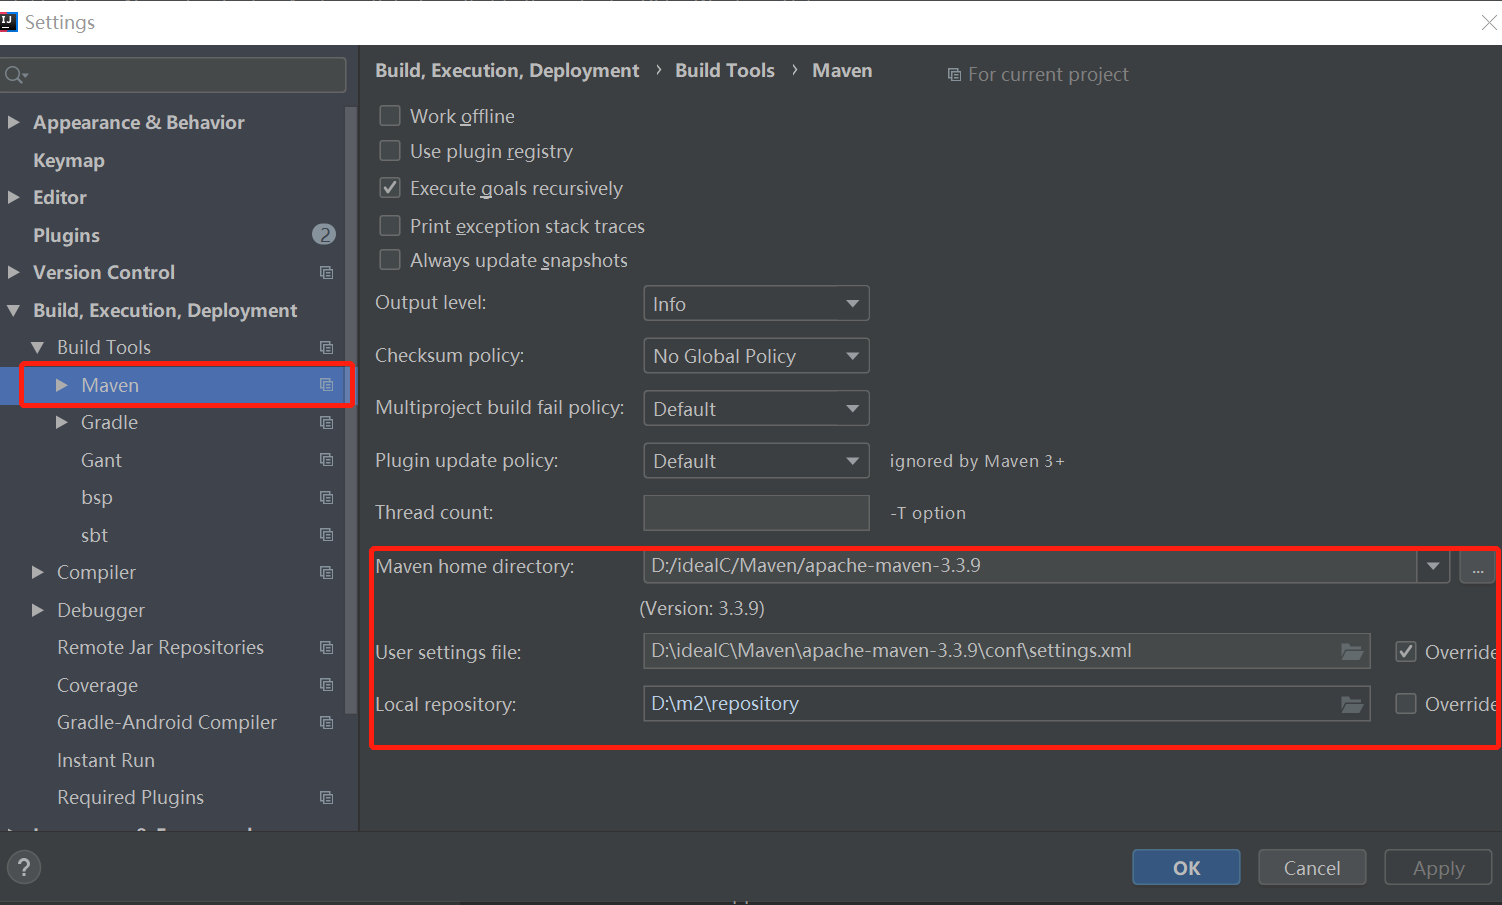Close the Settings dialog window
Screen dimensions: 1502x905
(x=1488, y=22)
